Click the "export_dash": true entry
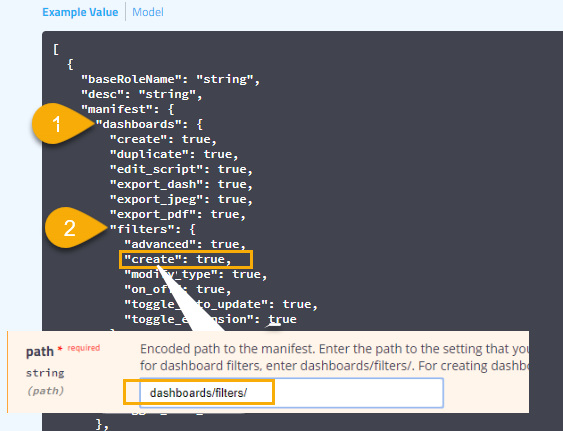Viewport: 563px width, 431px height. (181, 184)
